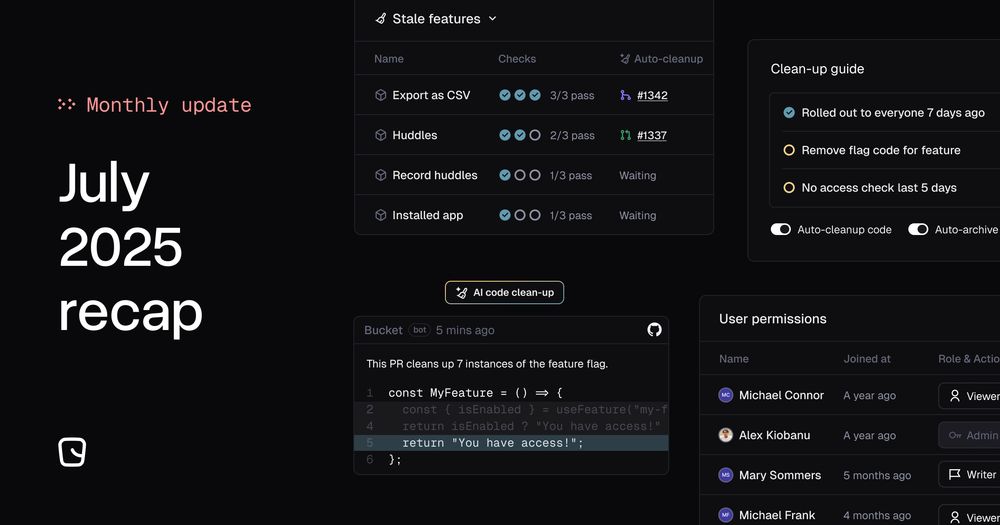Toggle the Auto-cleanup code switch

pyautogui.click(x=780, y=230)
